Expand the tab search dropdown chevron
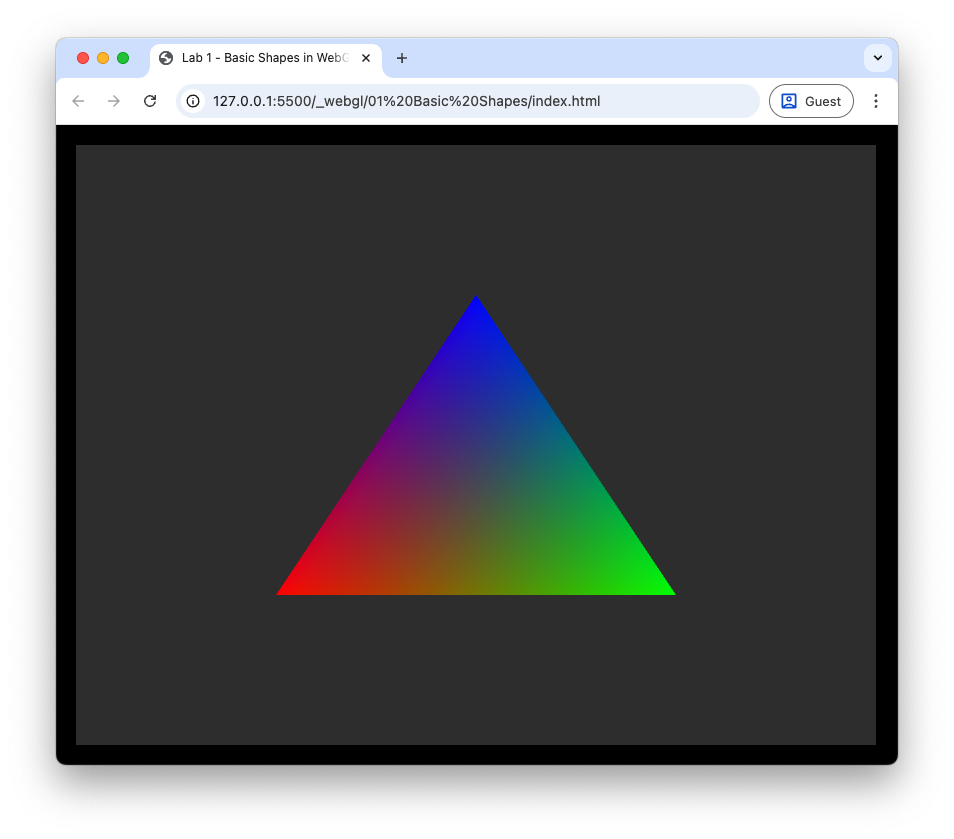Viewport: 954px width, 839px height. [877, 58]
